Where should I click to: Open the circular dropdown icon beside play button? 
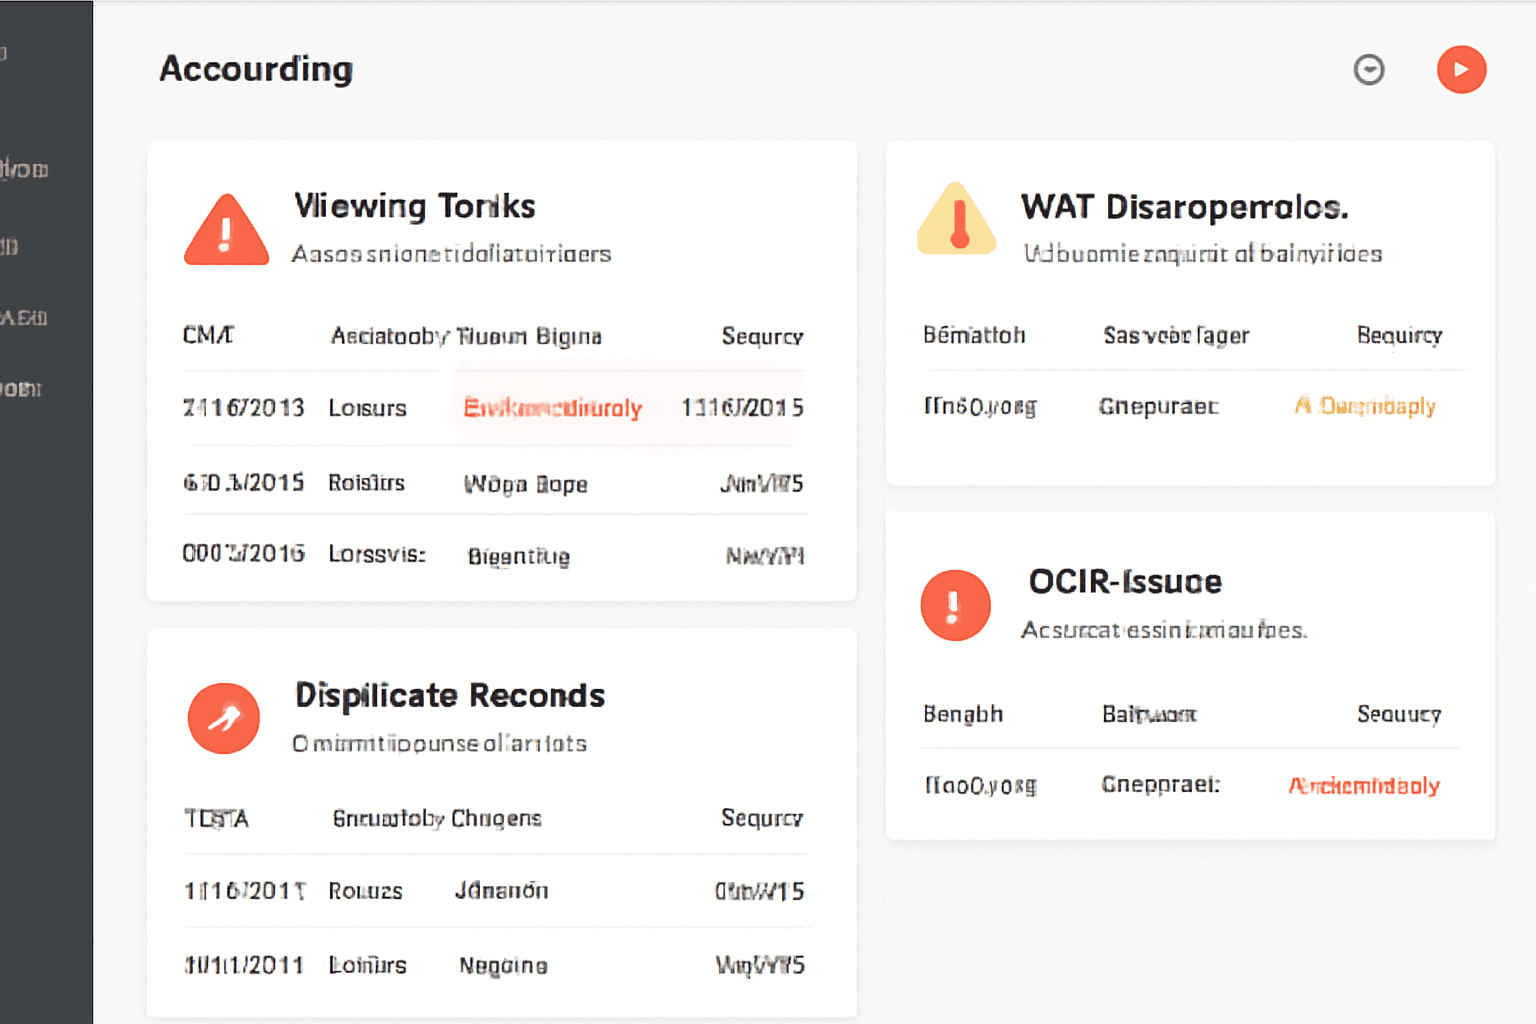[1369, 70]
